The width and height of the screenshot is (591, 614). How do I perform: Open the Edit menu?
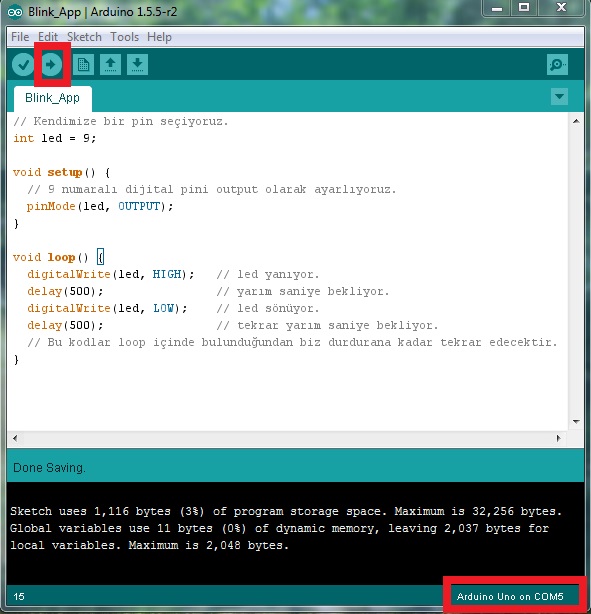pyautogui.click(x=48, y=37)
